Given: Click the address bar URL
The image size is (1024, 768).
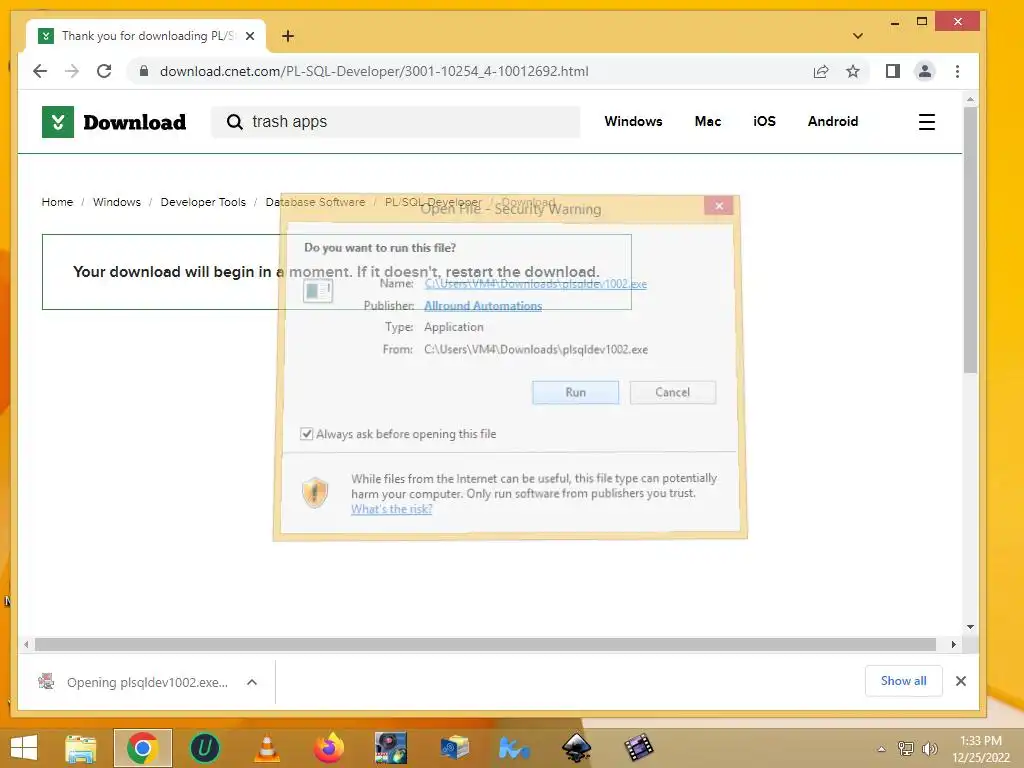Looking at the screenshot, I should click(374, 71).
